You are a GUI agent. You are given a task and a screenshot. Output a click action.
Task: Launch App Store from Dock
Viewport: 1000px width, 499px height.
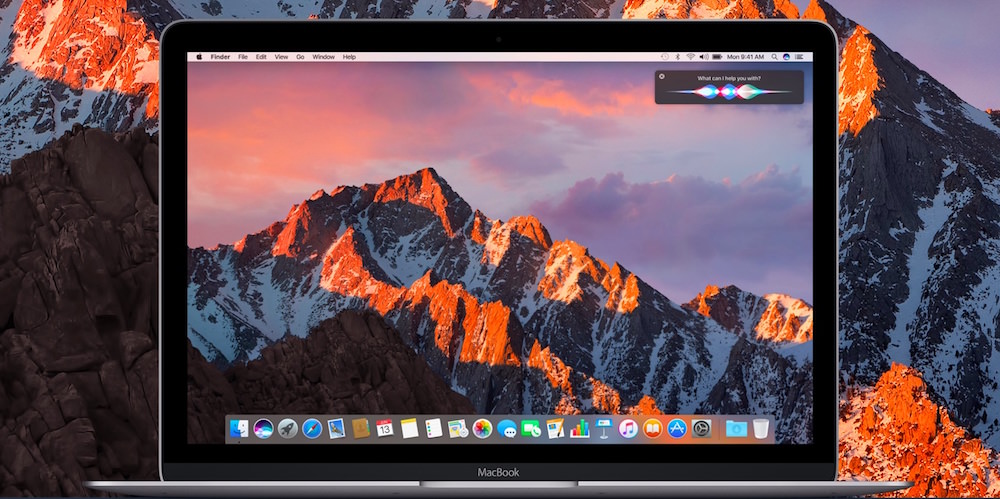click(677, 428)
